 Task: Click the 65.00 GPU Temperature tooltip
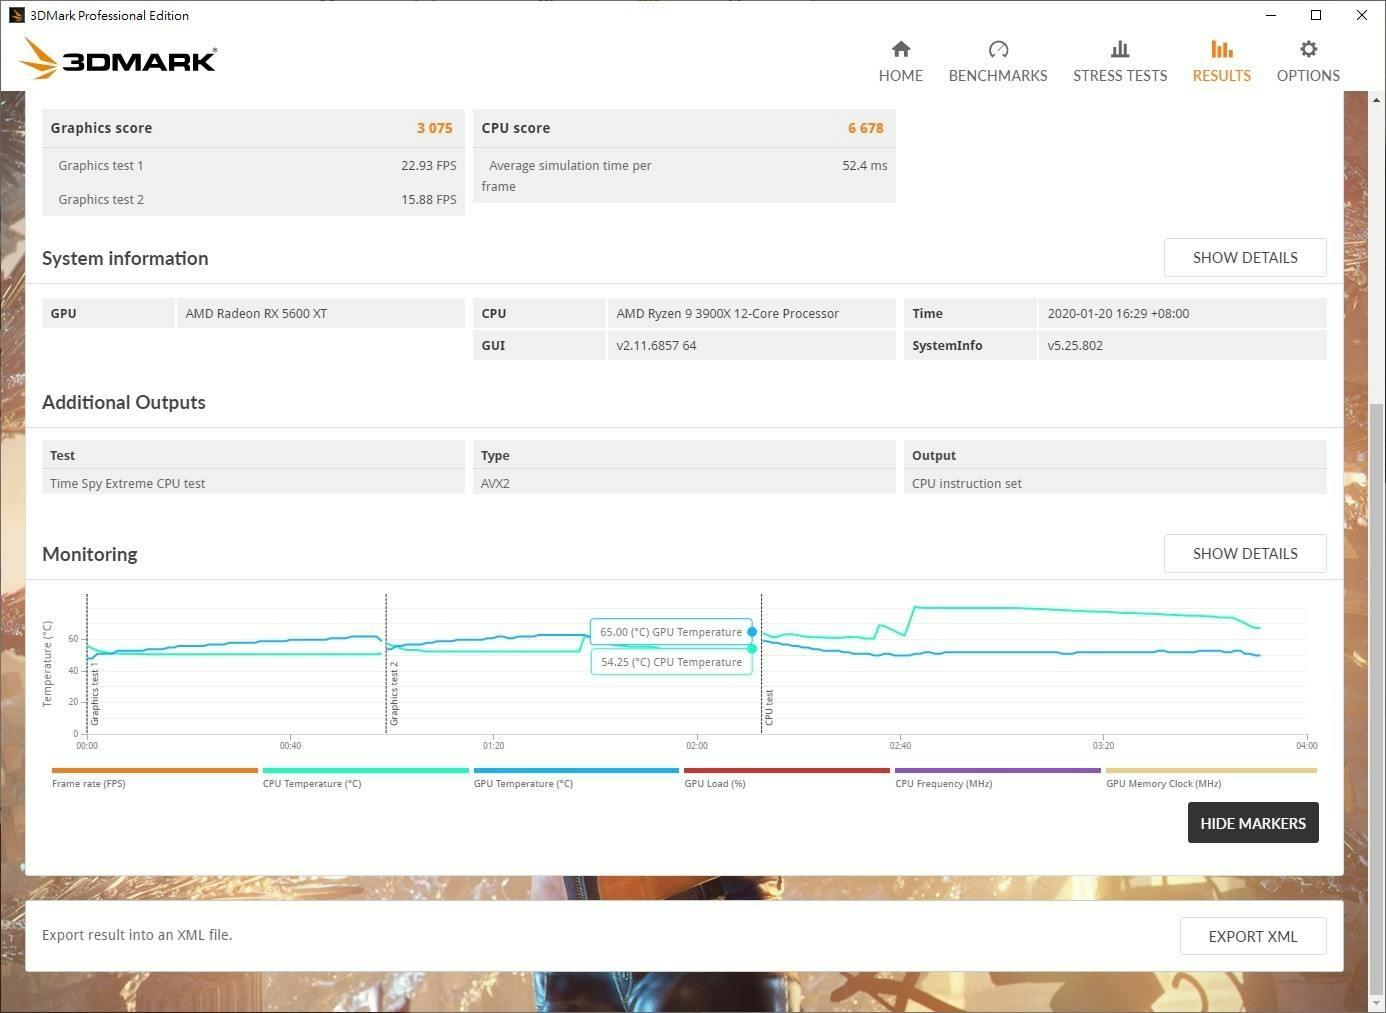671,632
